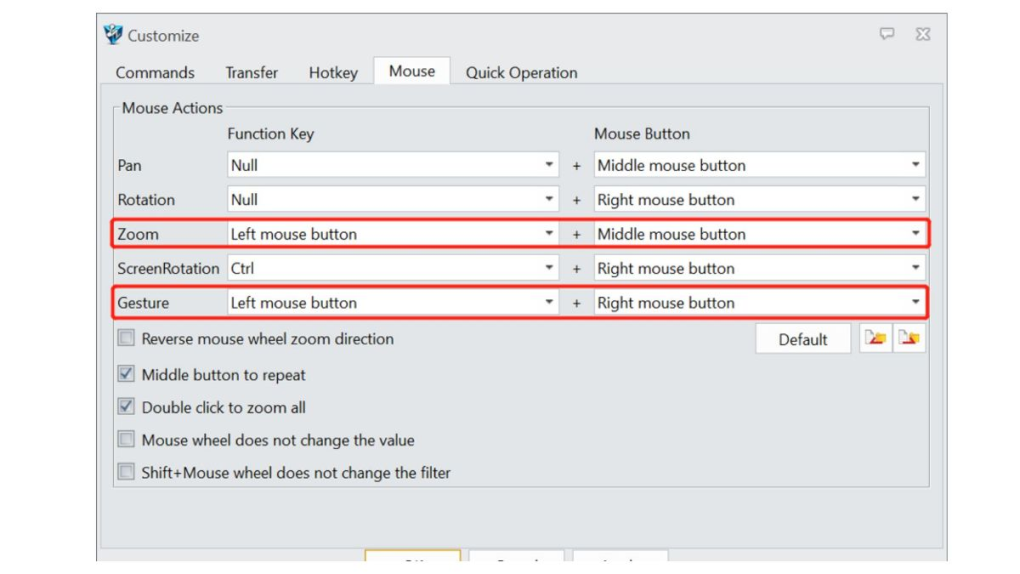
Task: Tick Shift+Mouse wheel filter checkbox
Action: (126, 472)
